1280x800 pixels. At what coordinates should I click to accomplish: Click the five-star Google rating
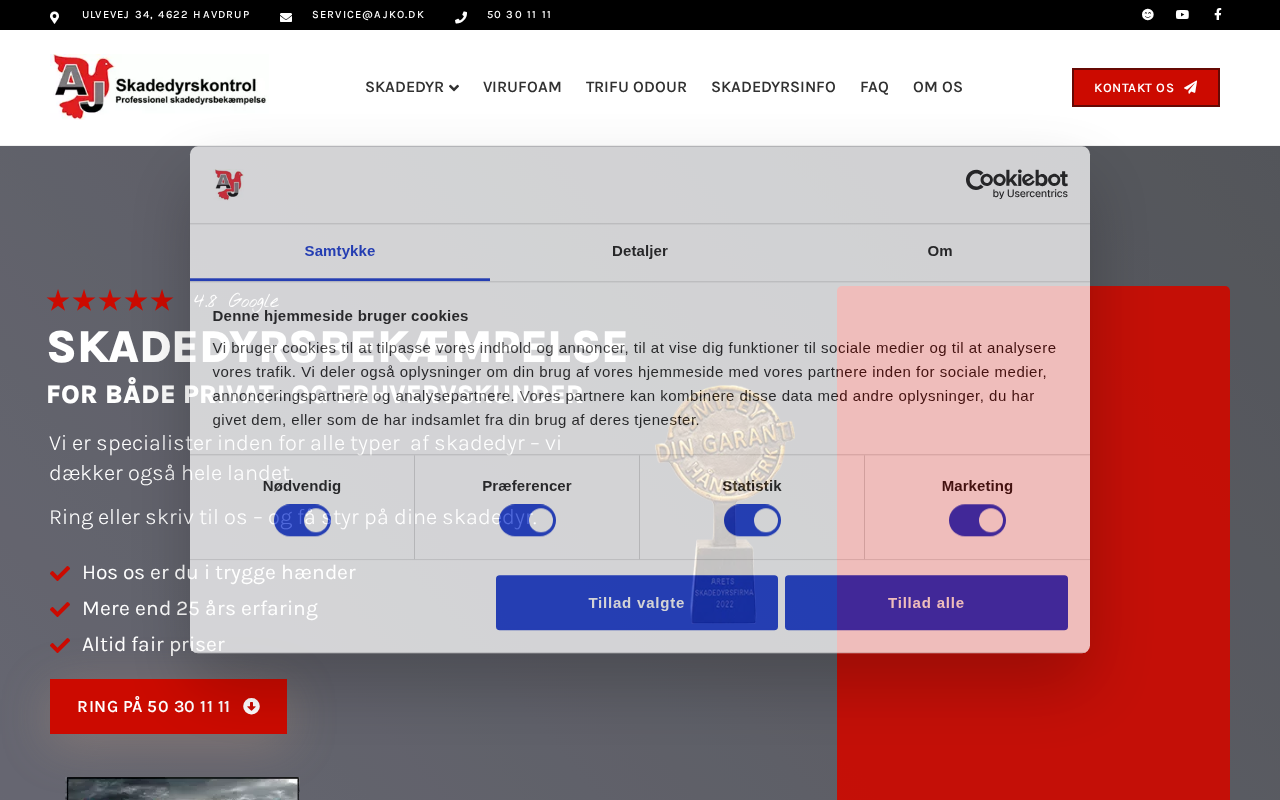coord(110,300)
